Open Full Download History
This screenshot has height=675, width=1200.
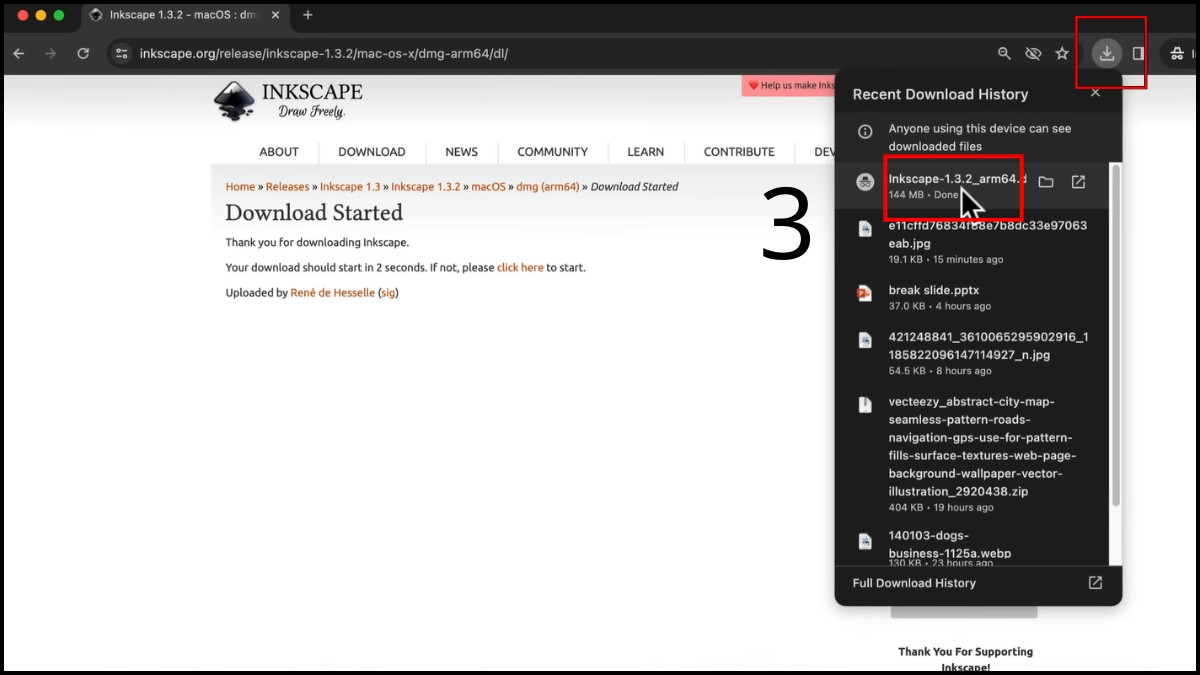pos(914,583)
